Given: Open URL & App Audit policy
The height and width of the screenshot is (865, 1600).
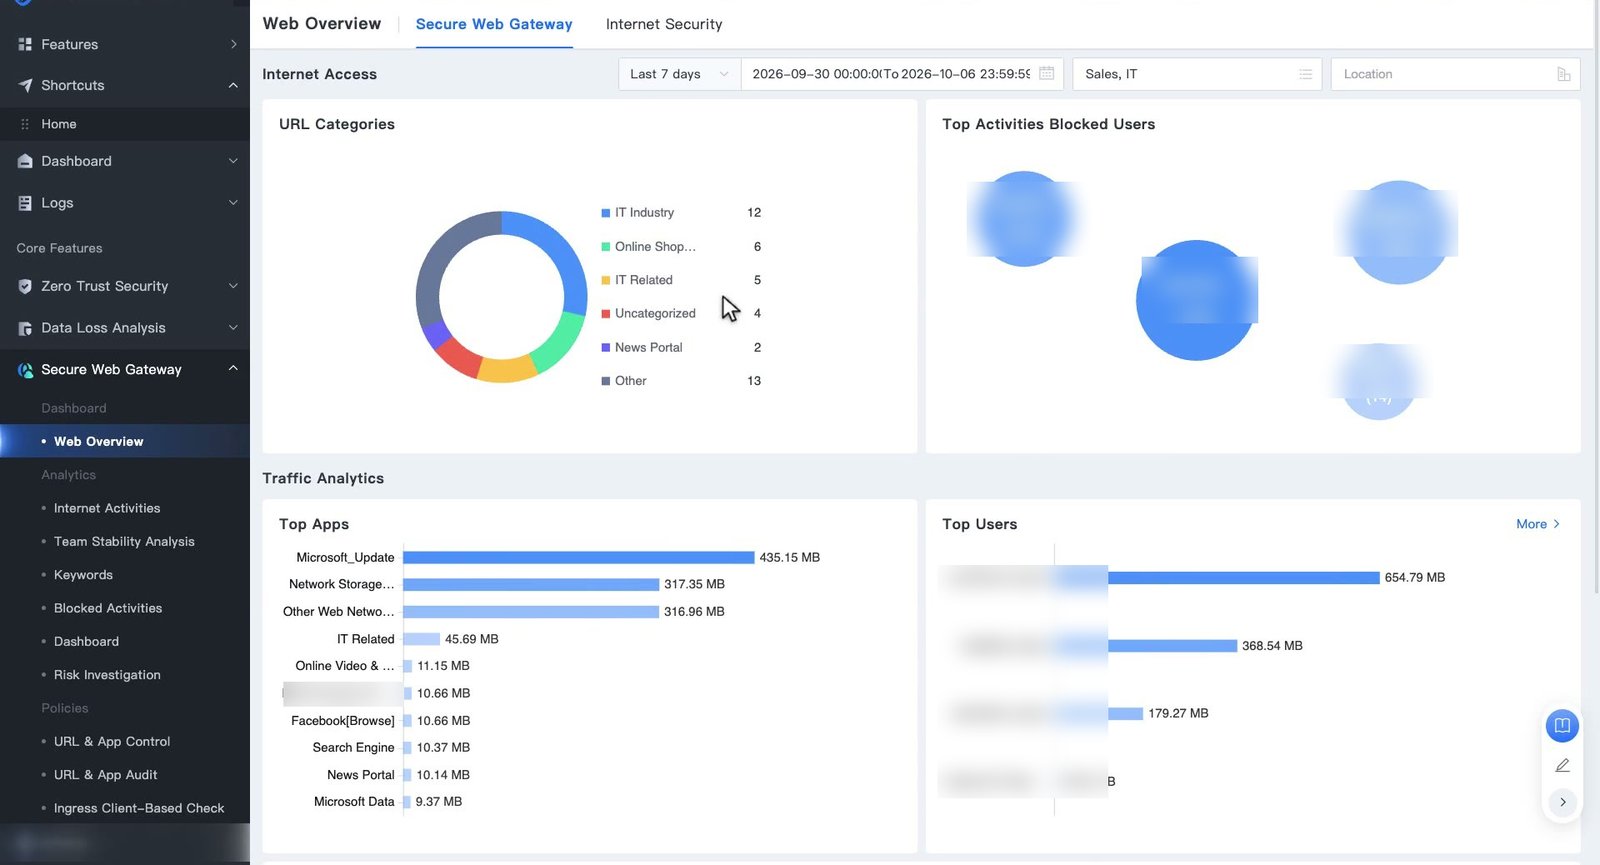Looking at the screenshot, I should (106, 775).
